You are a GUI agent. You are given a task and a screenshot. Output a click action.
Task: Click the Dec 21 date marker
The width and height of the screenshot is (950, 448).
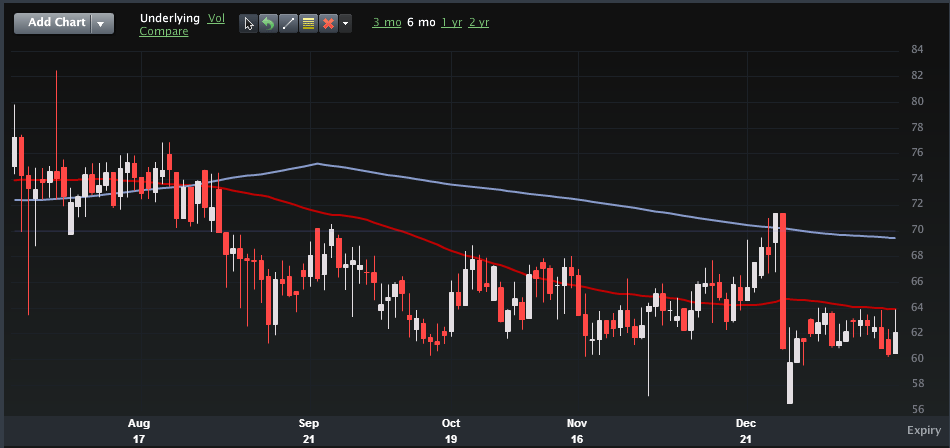pos(745,431)
